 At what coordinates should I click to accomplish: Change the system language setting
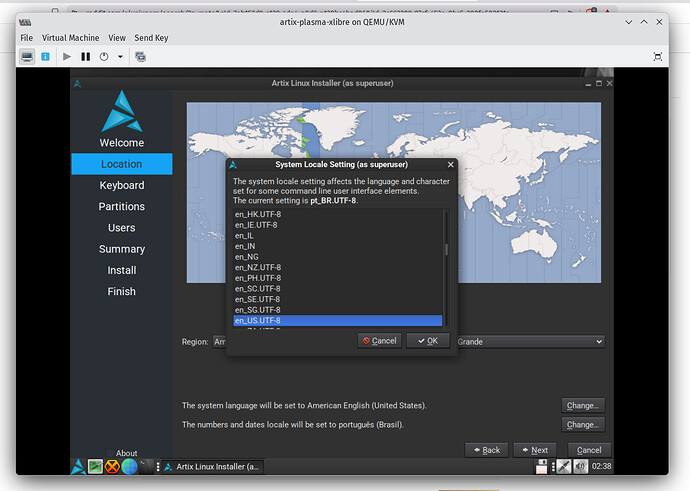point(583,406)
